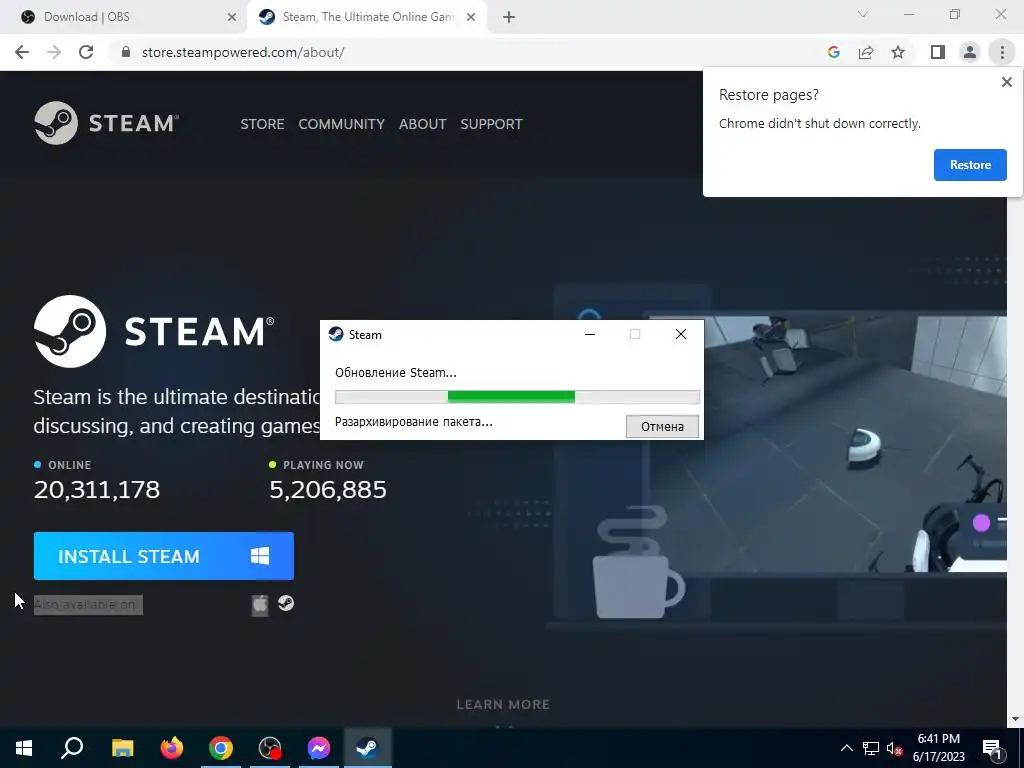Share this page using the share icon
This screenshot has width=1024, height=768.
coord(866,52)
